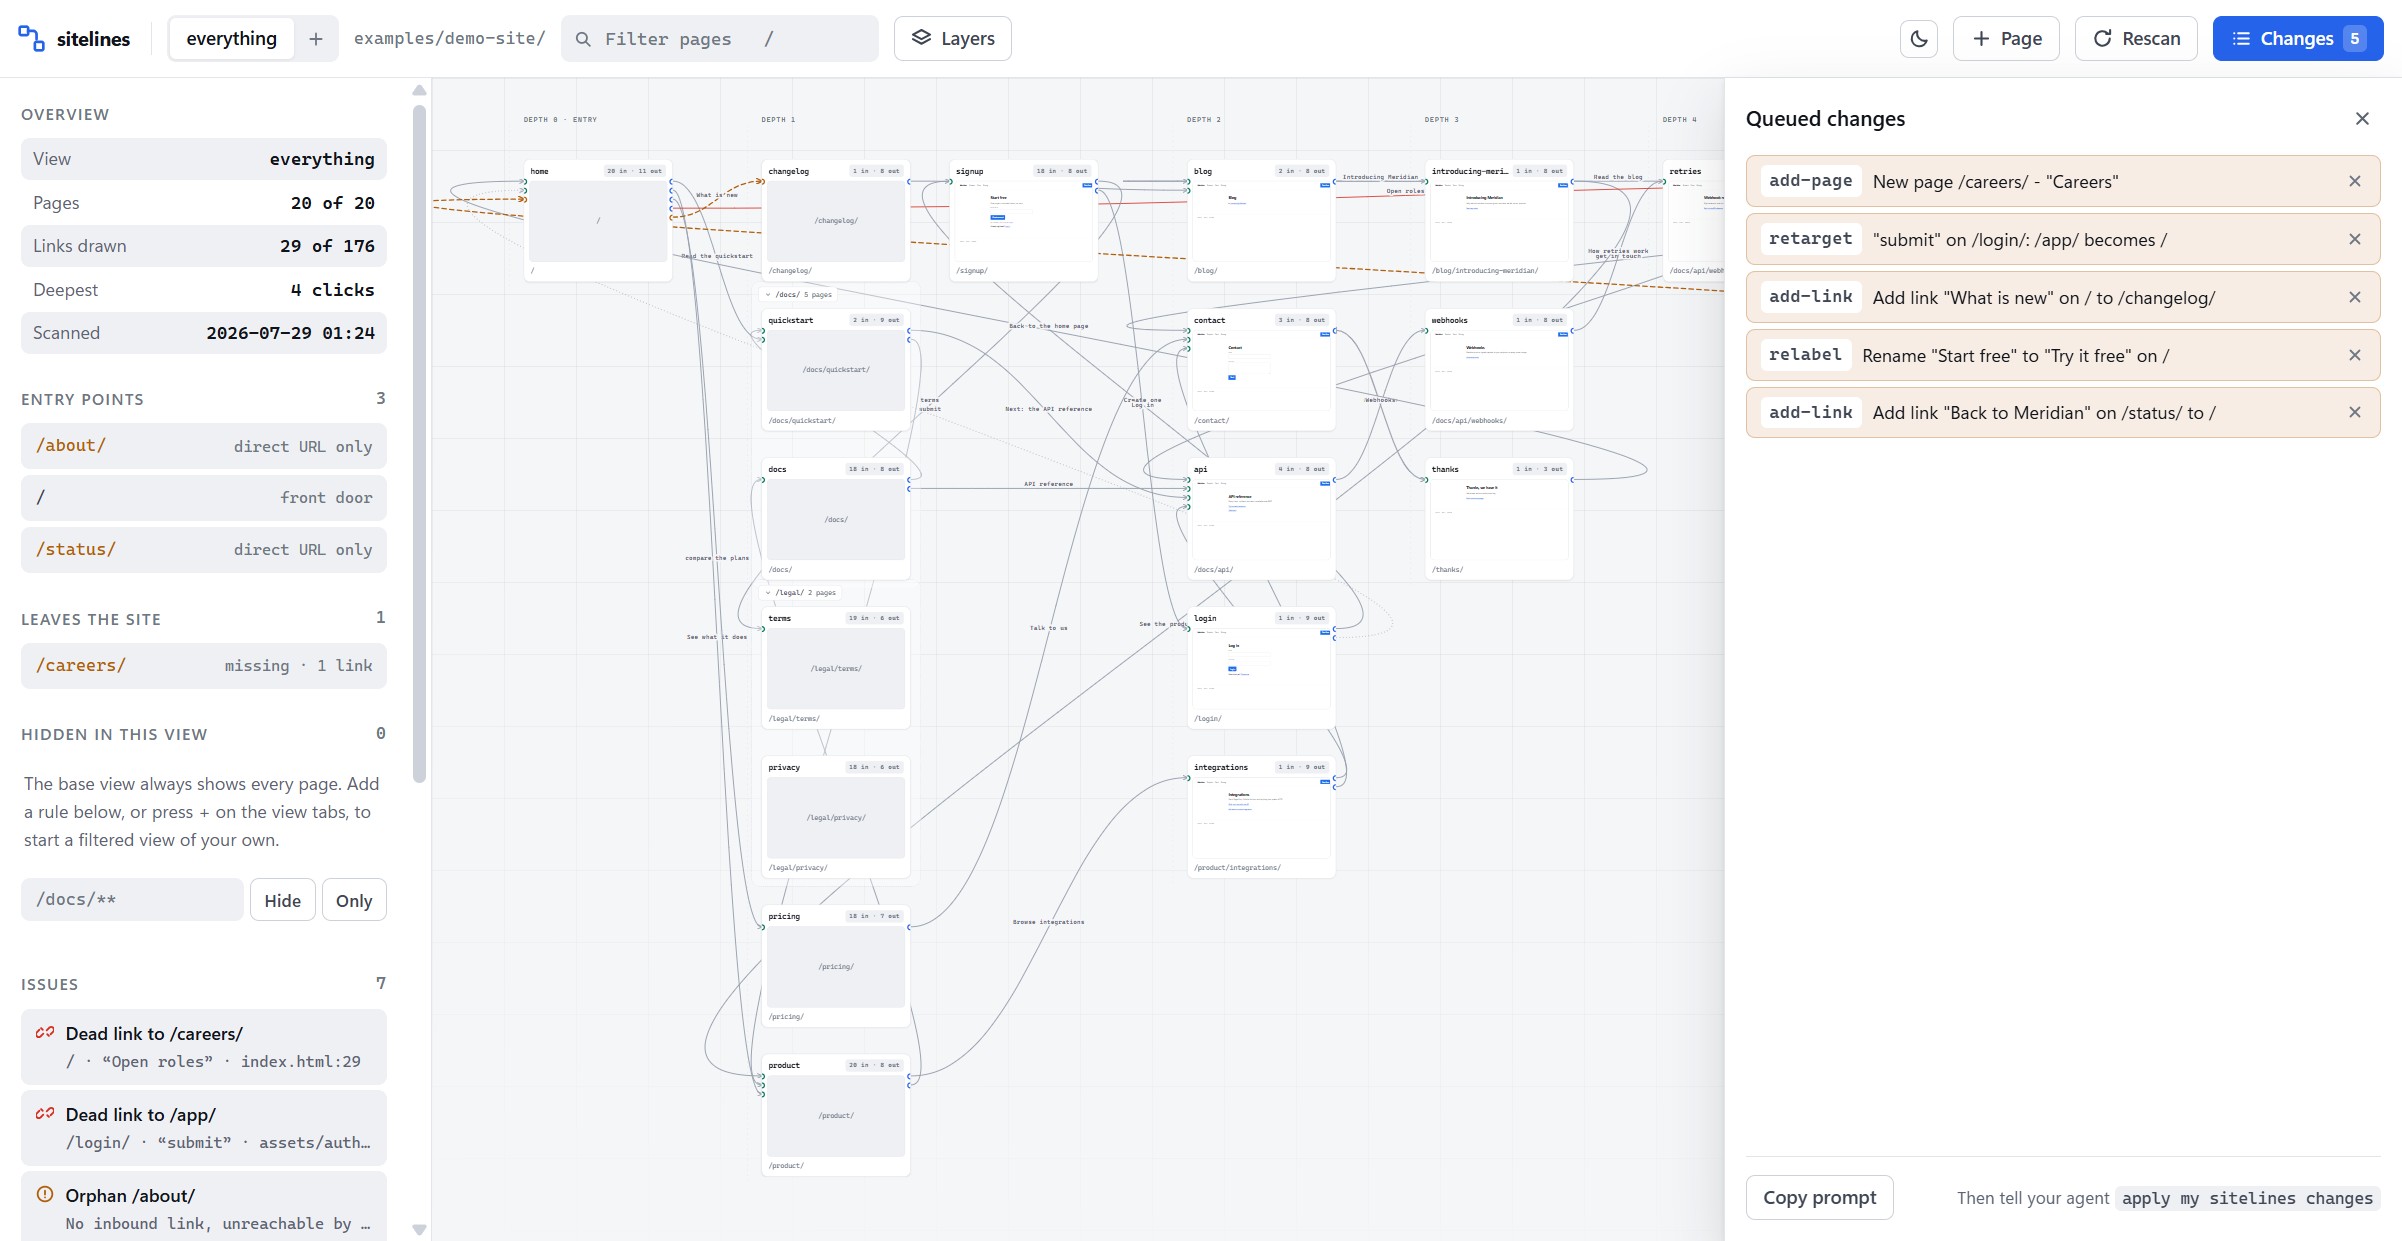Select the blog page node

[x=1261, y=220]
